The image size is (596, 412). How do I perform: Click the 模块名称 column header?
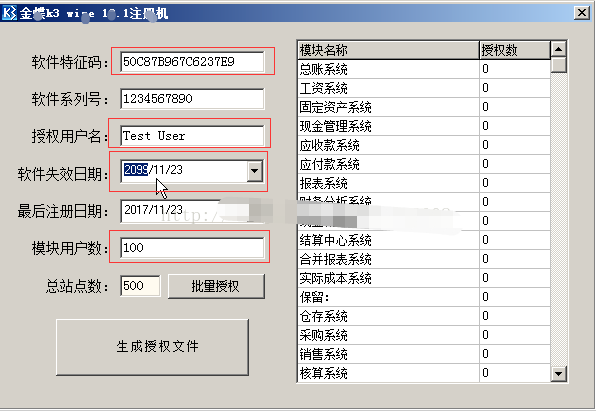tap(388, 50)
